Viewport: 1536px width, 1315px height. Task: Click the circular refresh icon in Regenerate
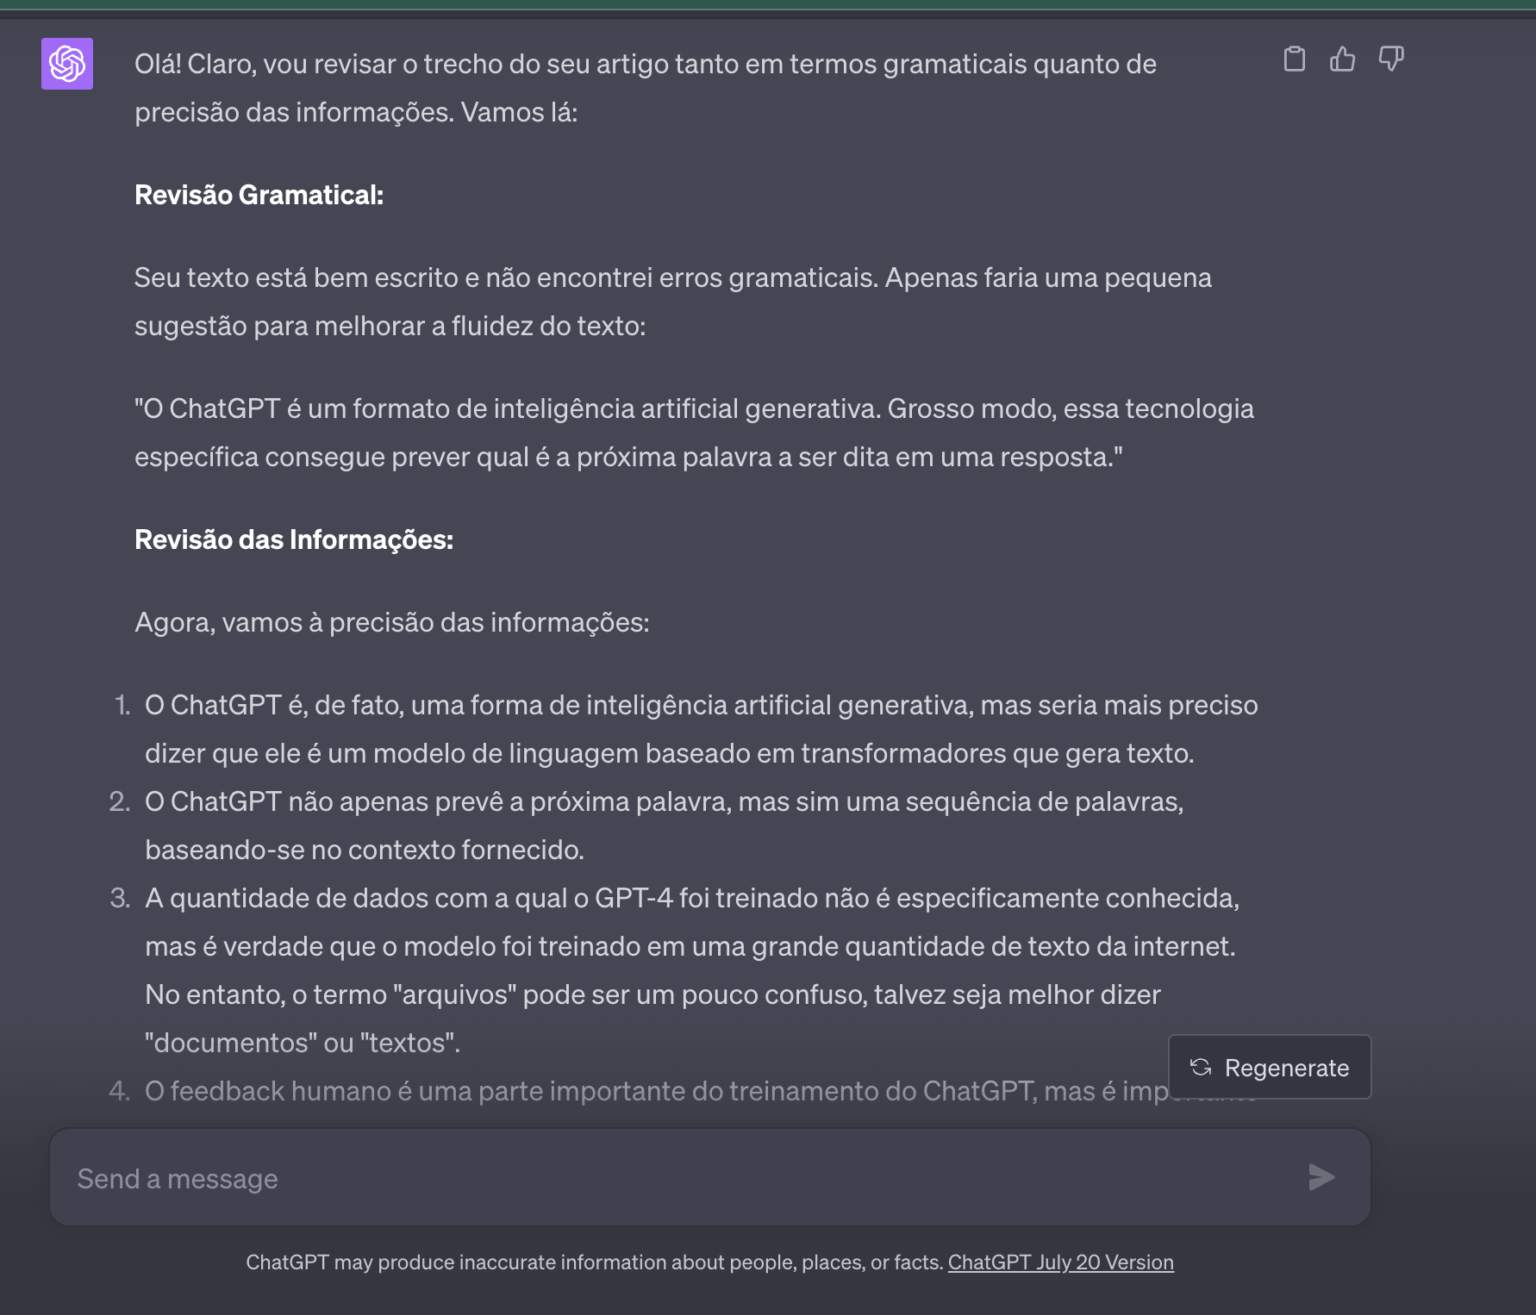[x=1200, y=1067]
